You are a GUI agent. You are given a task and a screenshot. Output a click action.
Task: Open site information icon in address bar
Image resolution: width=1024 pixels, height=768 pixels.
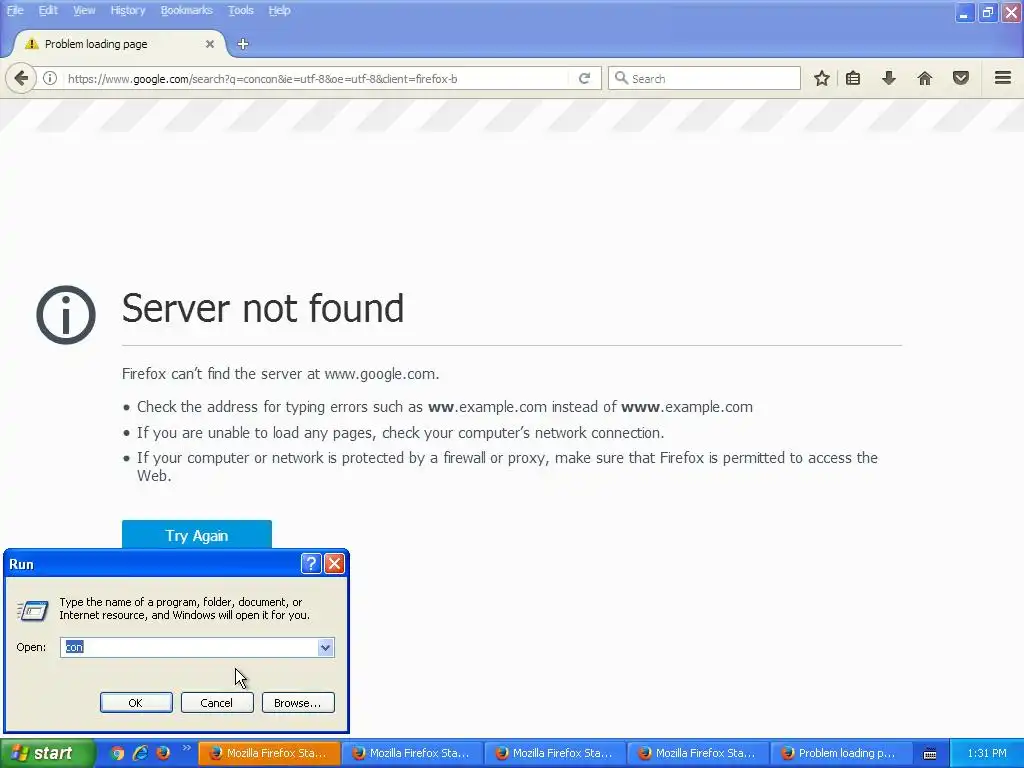[x=50, y=78]
